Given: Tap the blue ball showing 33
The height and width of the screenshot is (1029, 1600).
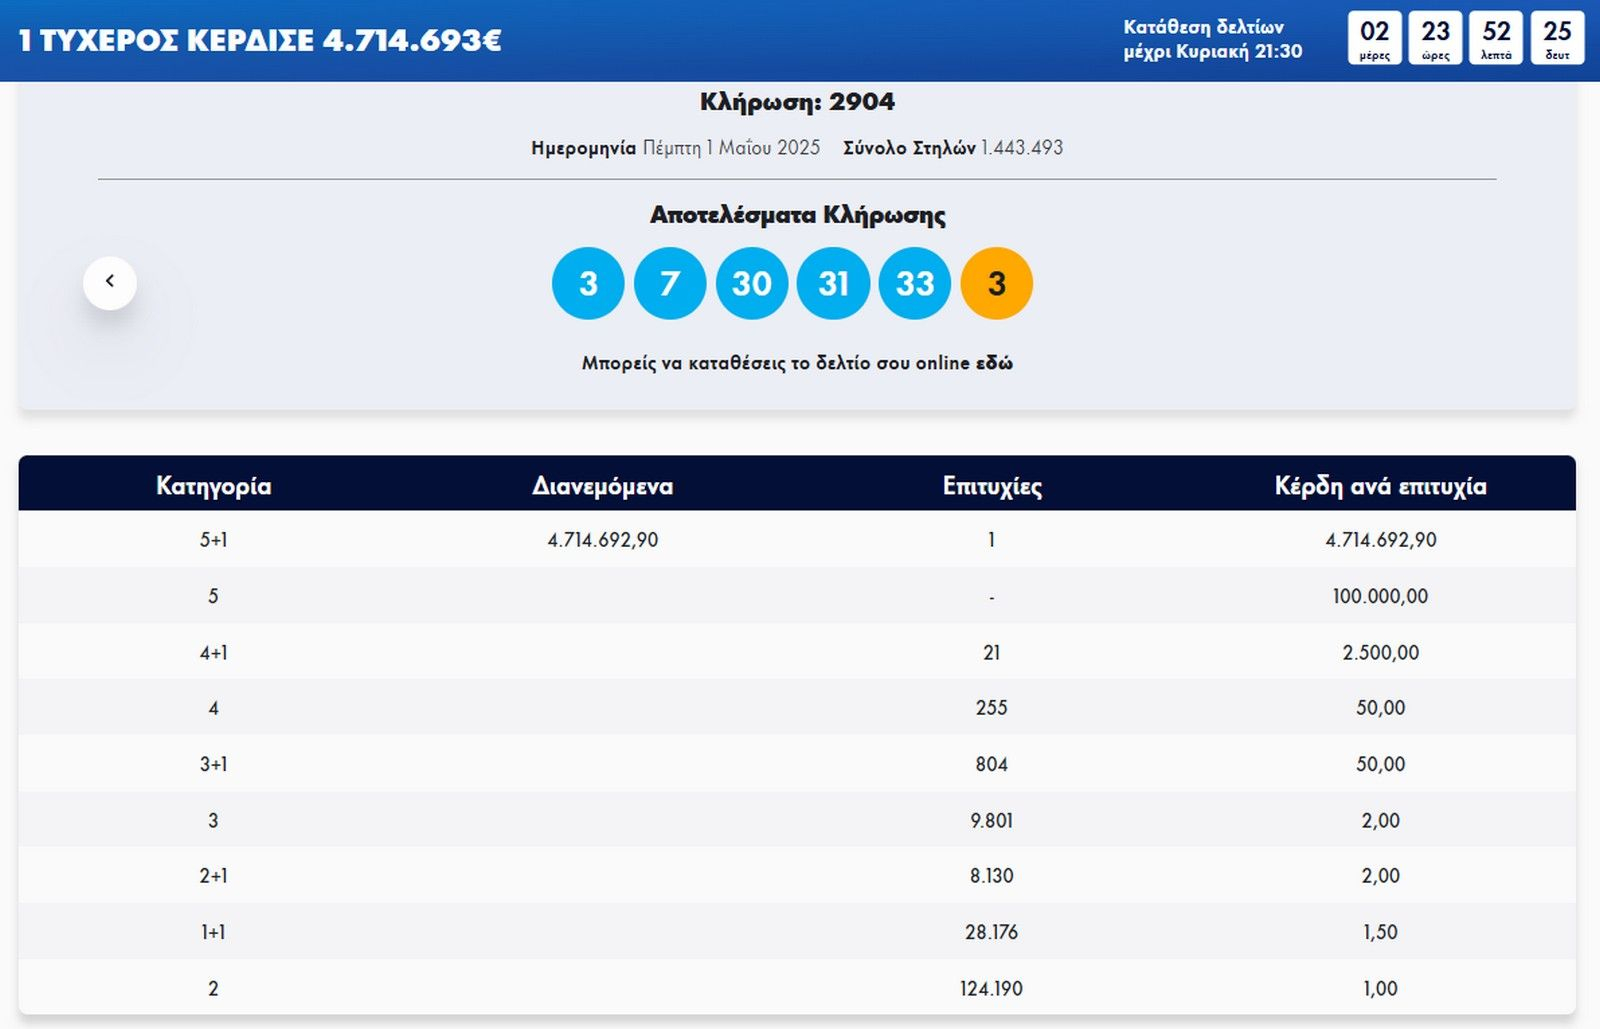Looking at the screenshot, I should pyautogui.click(x=915, y=284).
